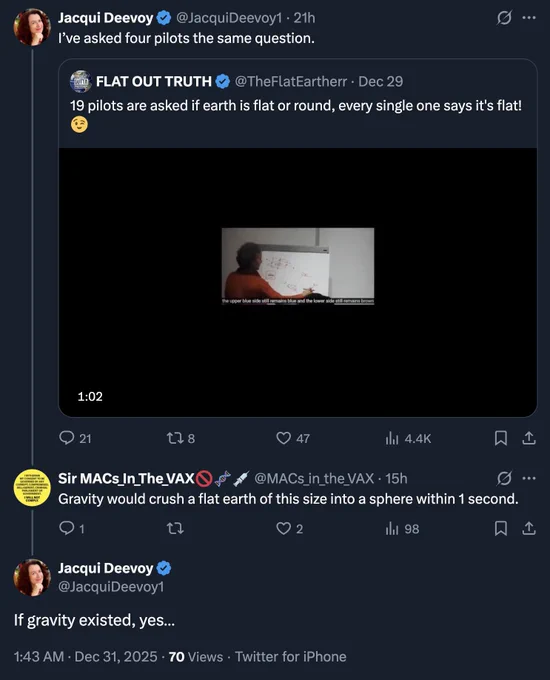Open FLAT OUT TRUTH profile name

(x=154, y=82)
